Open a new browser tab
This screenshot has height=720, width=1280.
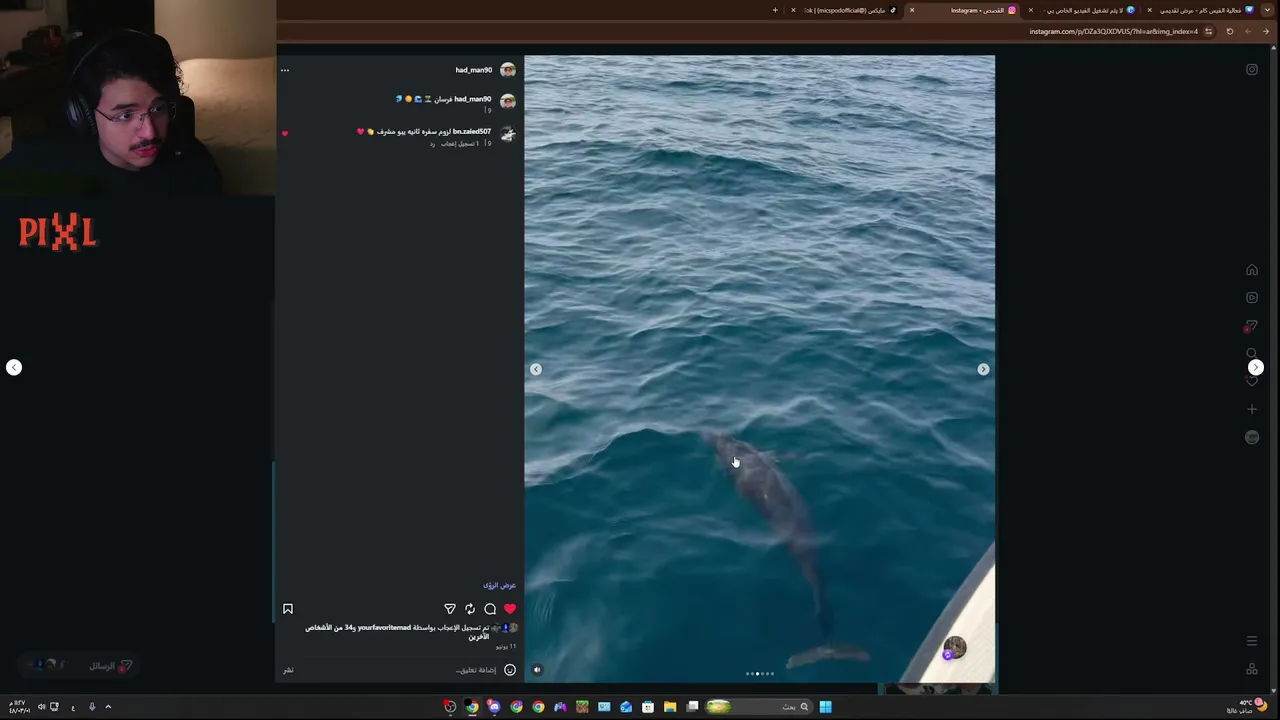775,10
